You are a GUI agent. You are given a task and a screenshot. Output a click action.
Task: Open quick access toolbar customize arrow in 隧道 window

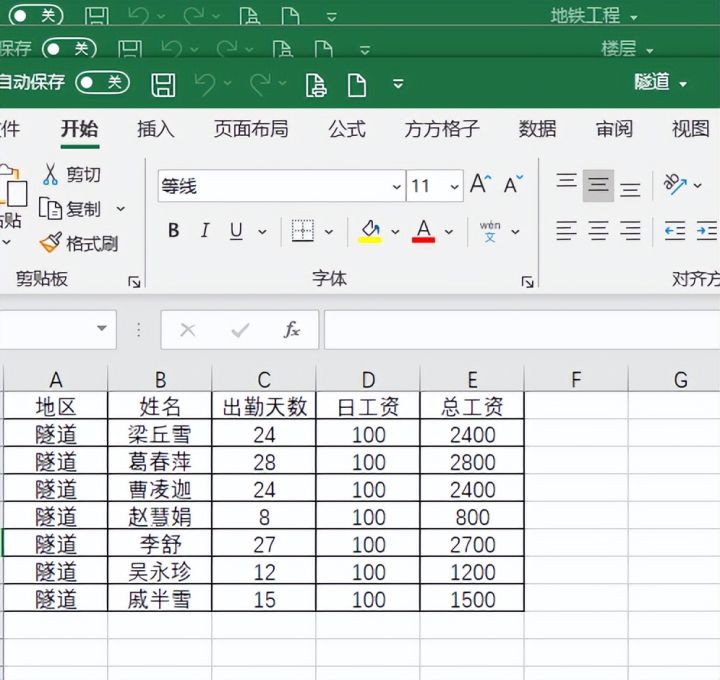[398, 84]
